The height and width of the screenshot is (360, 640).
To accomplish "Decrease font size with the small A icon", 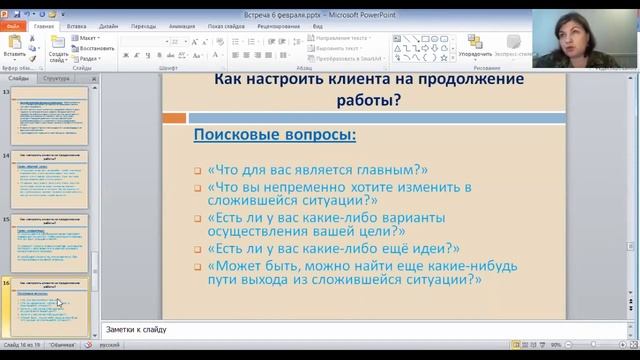I will 205,42.
